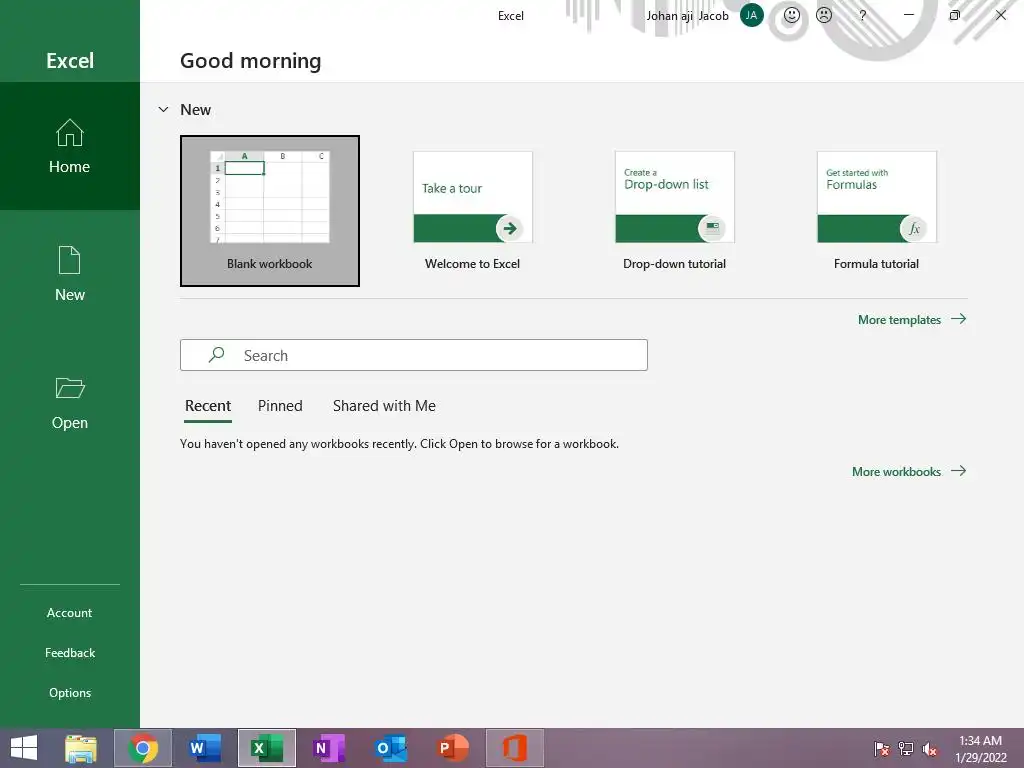Create a Blank workbook
Image resolution: width=1024 pixels, height=768 pixels.
coord(270,210)
